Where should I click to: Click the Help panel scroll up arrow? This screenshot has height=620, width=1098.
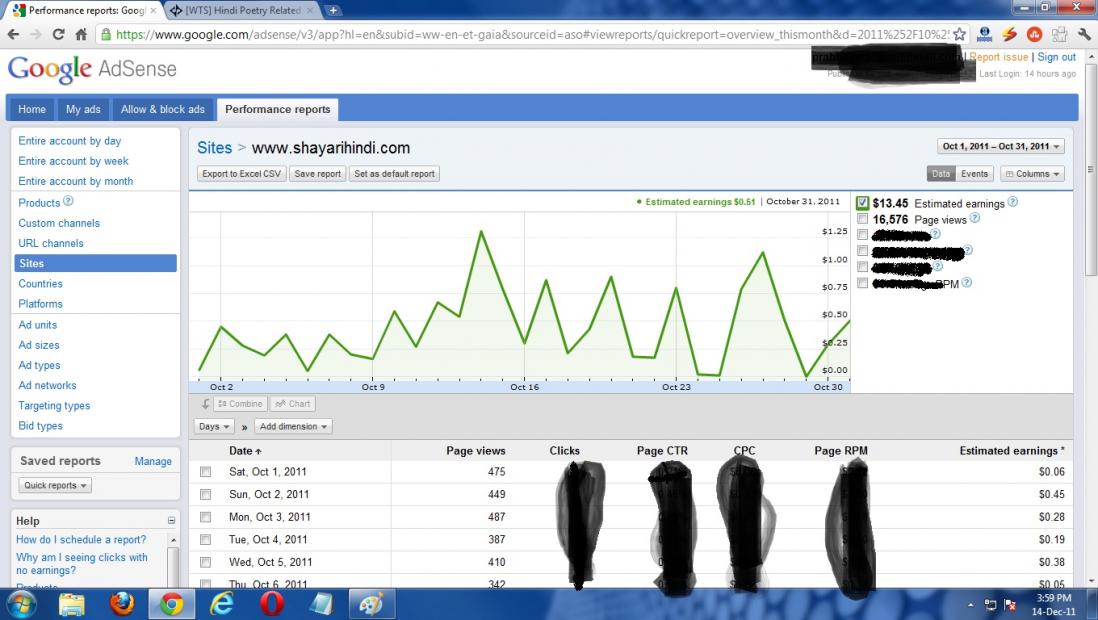(x=173, y=540)
